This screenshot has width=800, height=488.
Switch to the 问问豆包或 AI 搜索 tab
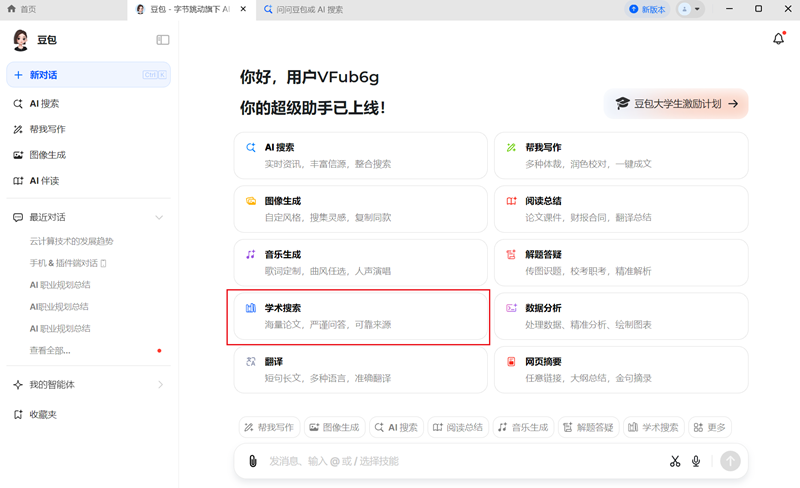(304, 9)
